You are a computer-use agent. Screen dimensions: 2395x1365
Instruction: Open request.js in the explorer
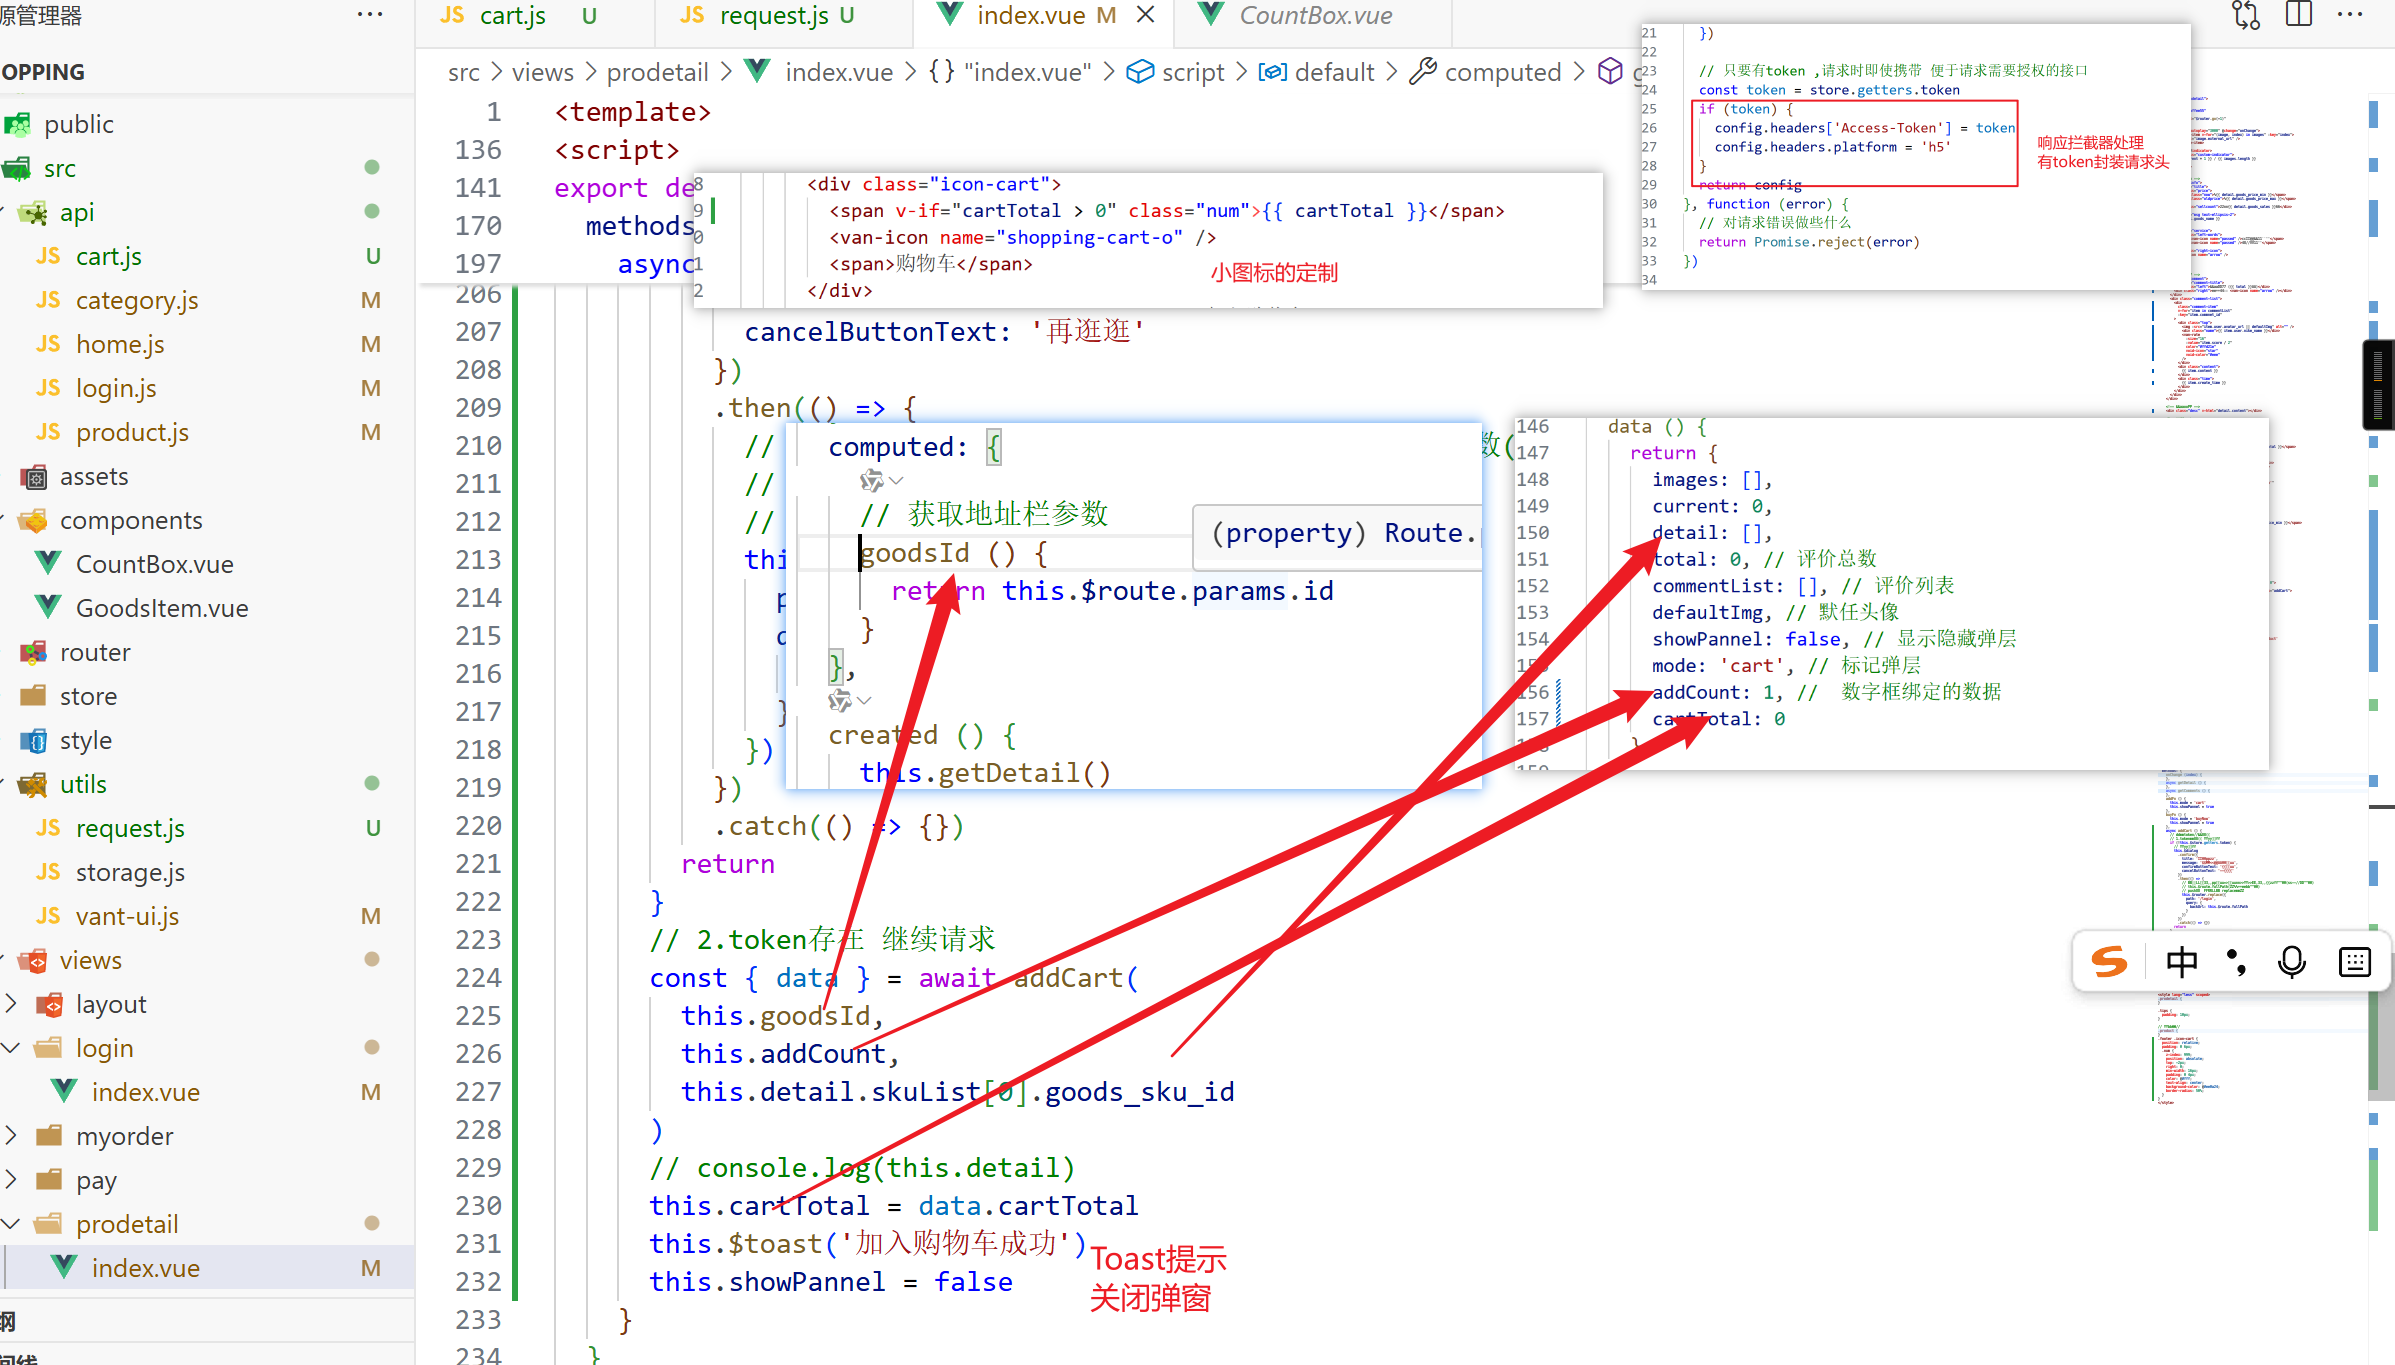(130, 828)
